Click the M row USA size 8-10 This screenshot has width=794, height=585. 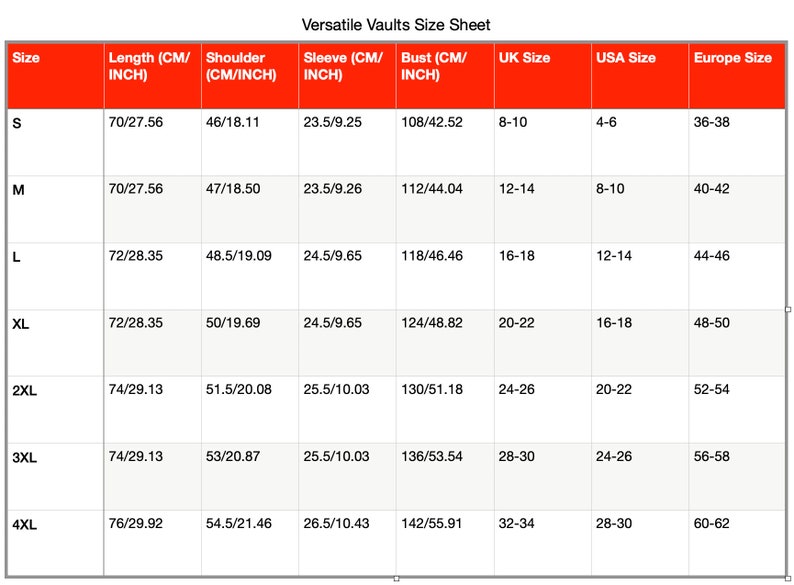640,209
